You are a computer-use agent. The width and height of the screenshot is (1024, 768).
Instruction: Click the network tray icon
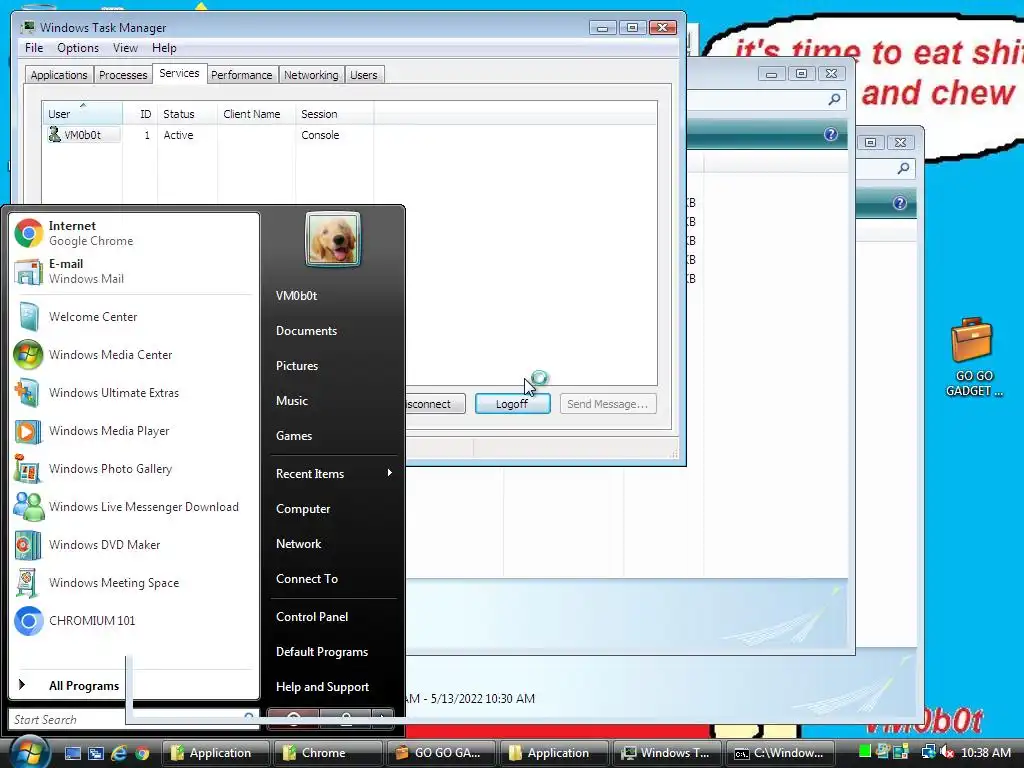(927, 752)
